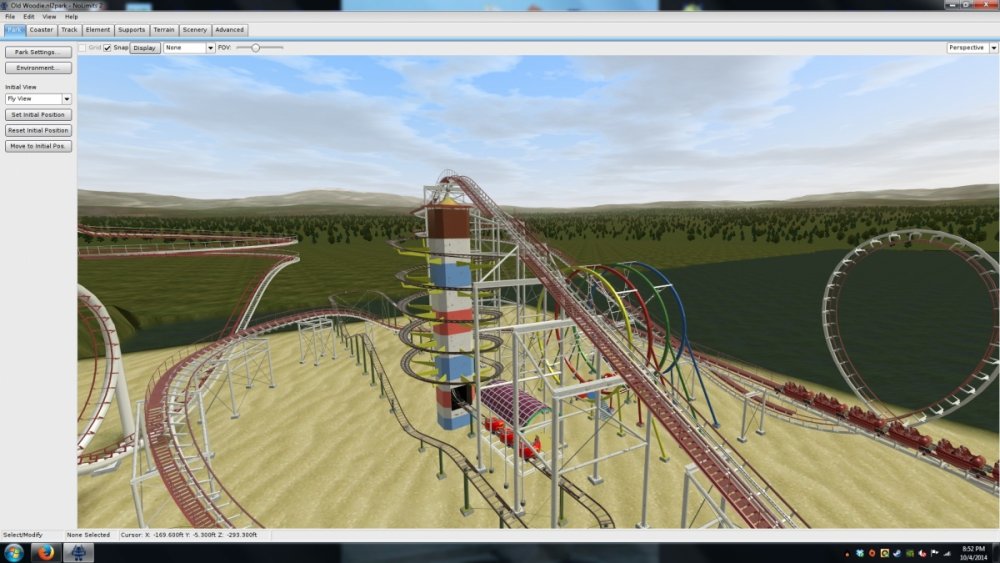Viewport: 1000px width, 563px height.
Task: Expand the None dropdown next to Display
Action: (x=189, y=47)
